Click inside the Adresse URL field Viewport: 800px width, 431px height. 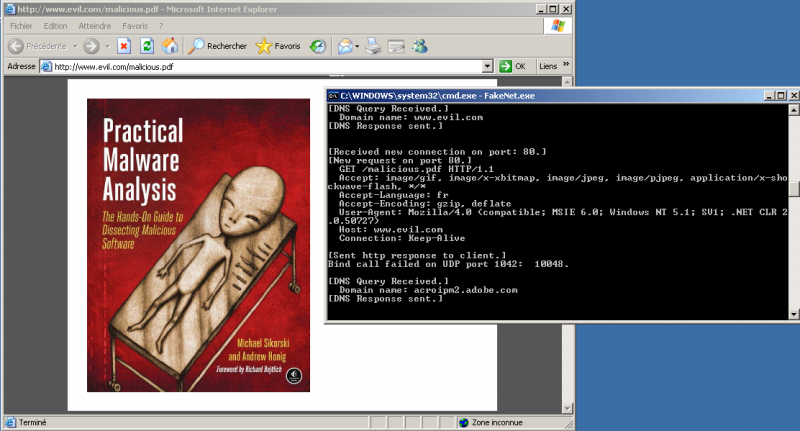[x=260, y=66]
